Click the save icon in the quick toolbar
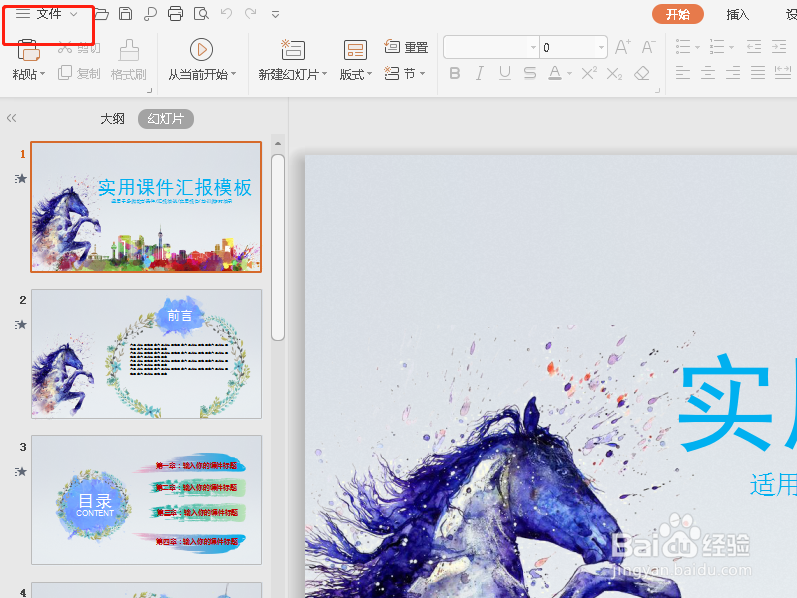 coord(126,14)
